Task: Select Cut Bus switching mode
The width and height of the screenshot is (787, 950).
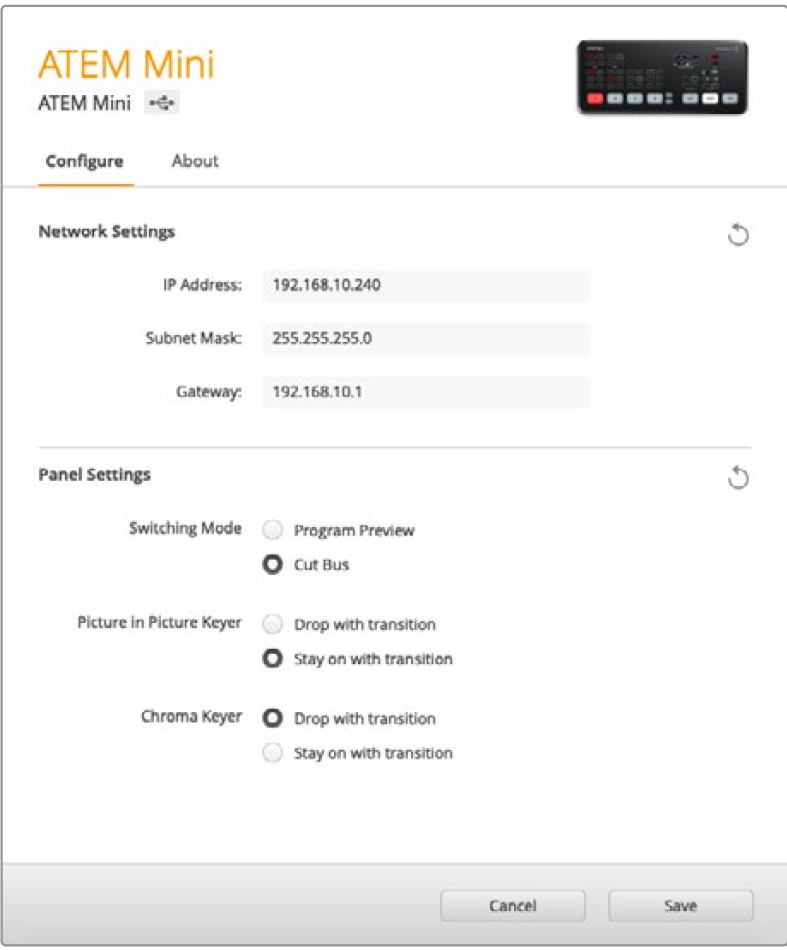Action: (272, 565)
